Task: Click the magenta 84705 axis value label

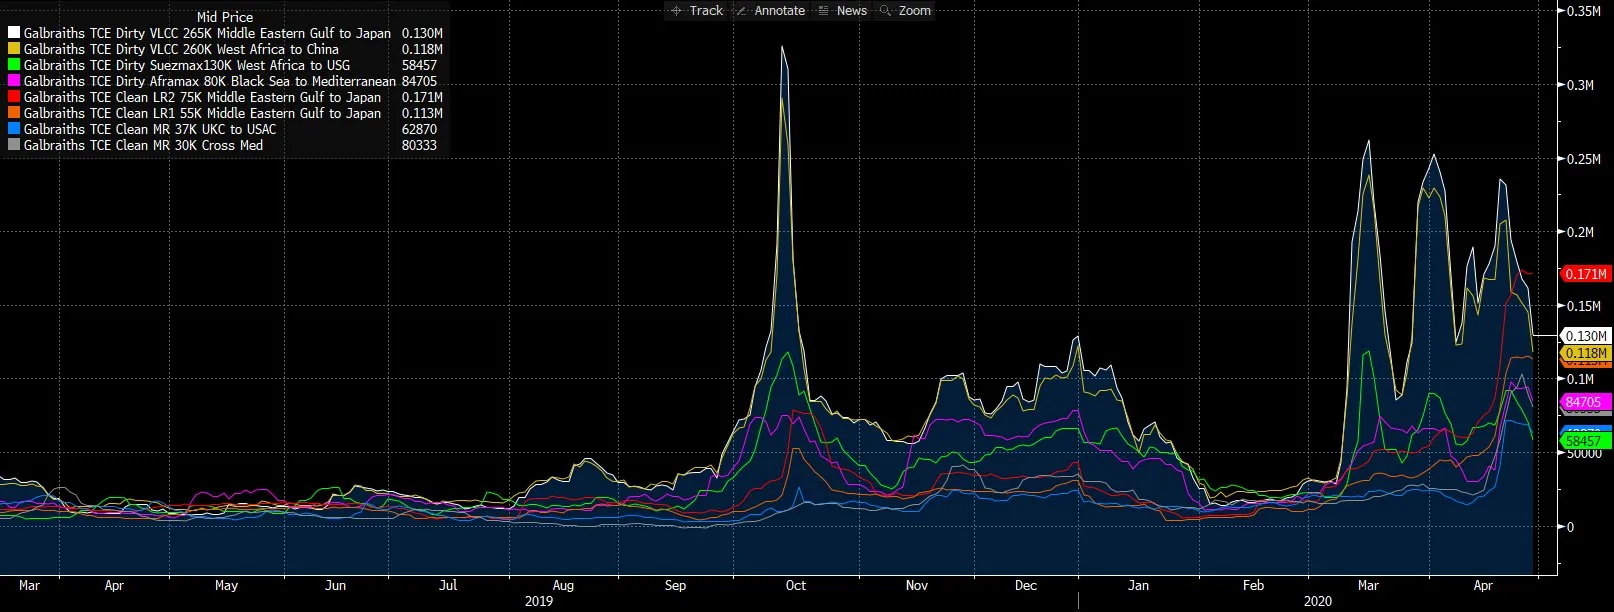Action: pos(1583,402)
